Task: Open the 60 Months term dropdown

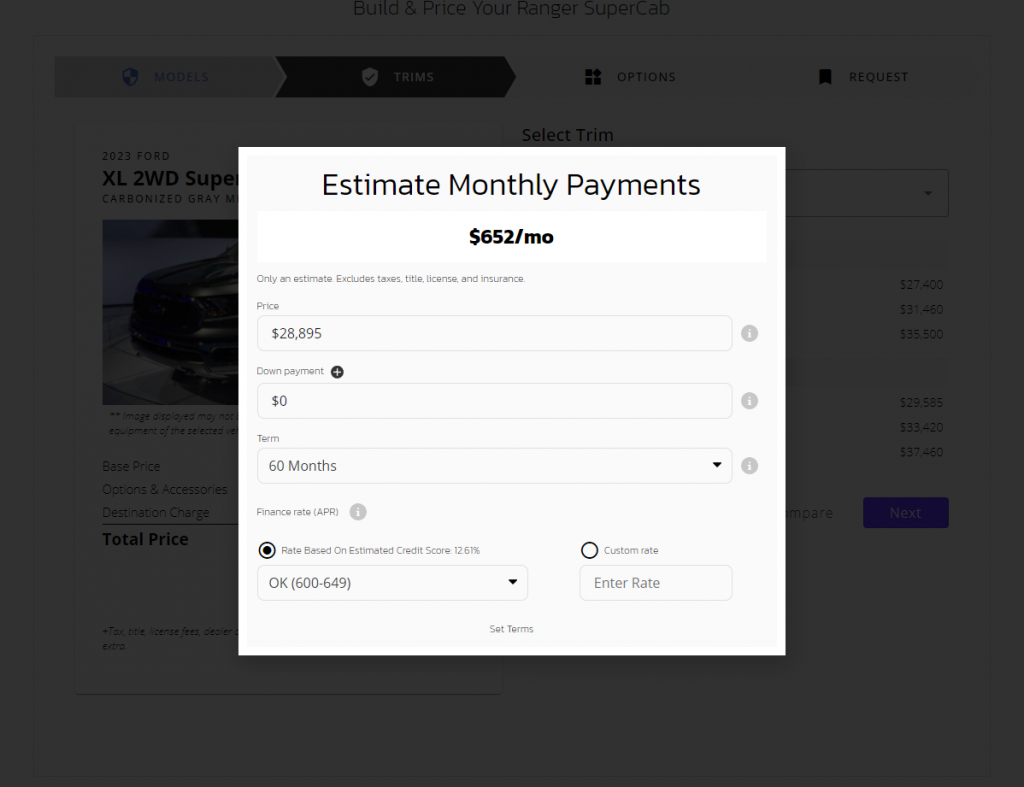Action: 494,466
